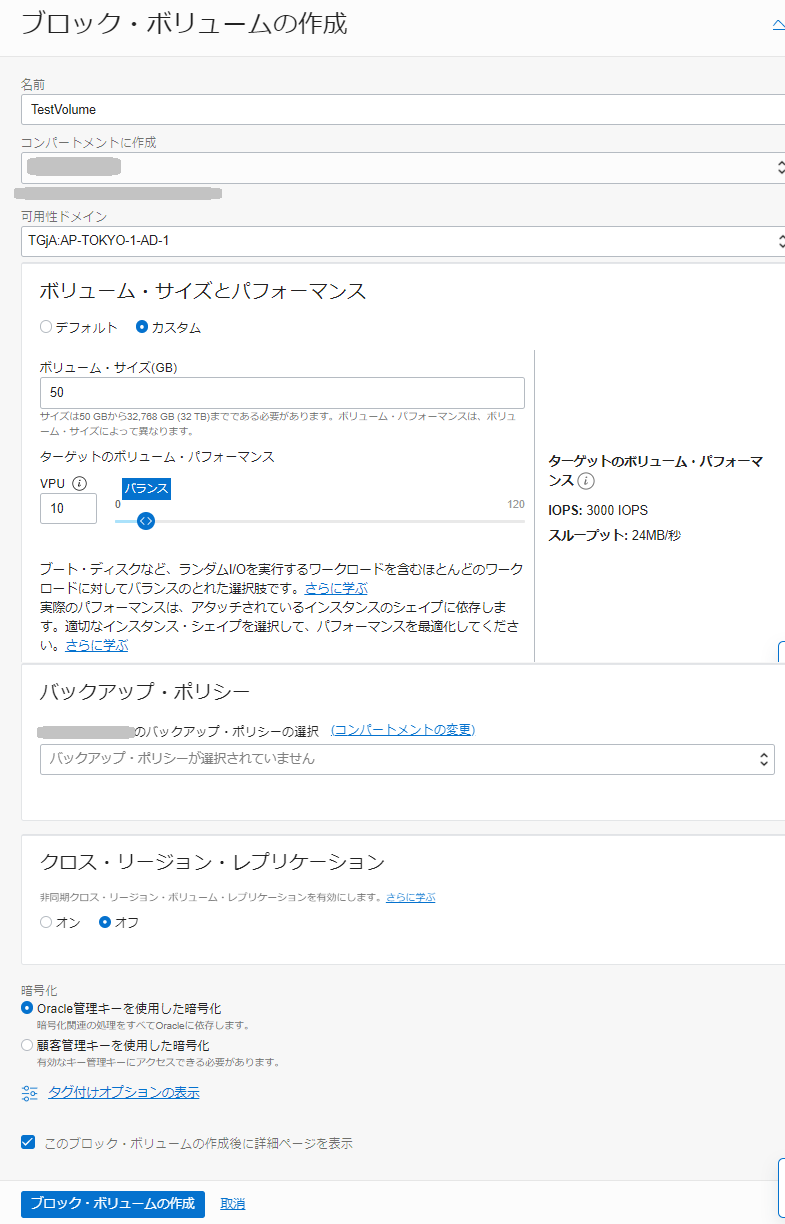The width and height of the screenshot is (785, 1224).
Task: Choose Oracle管理キー encryption option
Action: tap(27, 1008)
